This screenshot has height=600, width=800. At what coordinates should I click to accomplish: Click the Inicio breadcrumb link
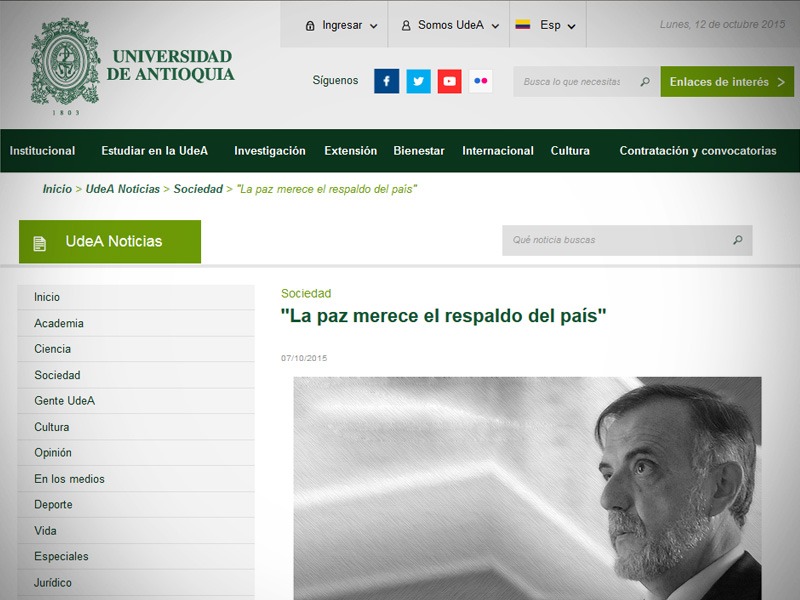pyautogui.click(x=57, y=189)
